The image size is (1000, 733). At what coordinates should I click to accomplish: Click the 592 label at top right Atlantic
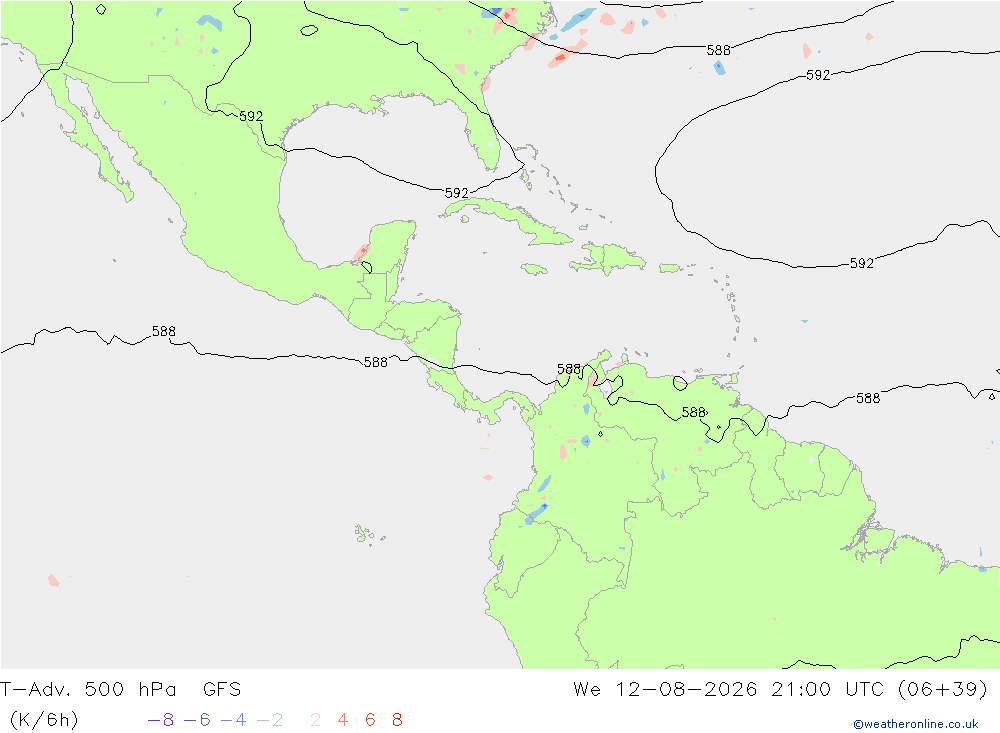click(818, 75)
